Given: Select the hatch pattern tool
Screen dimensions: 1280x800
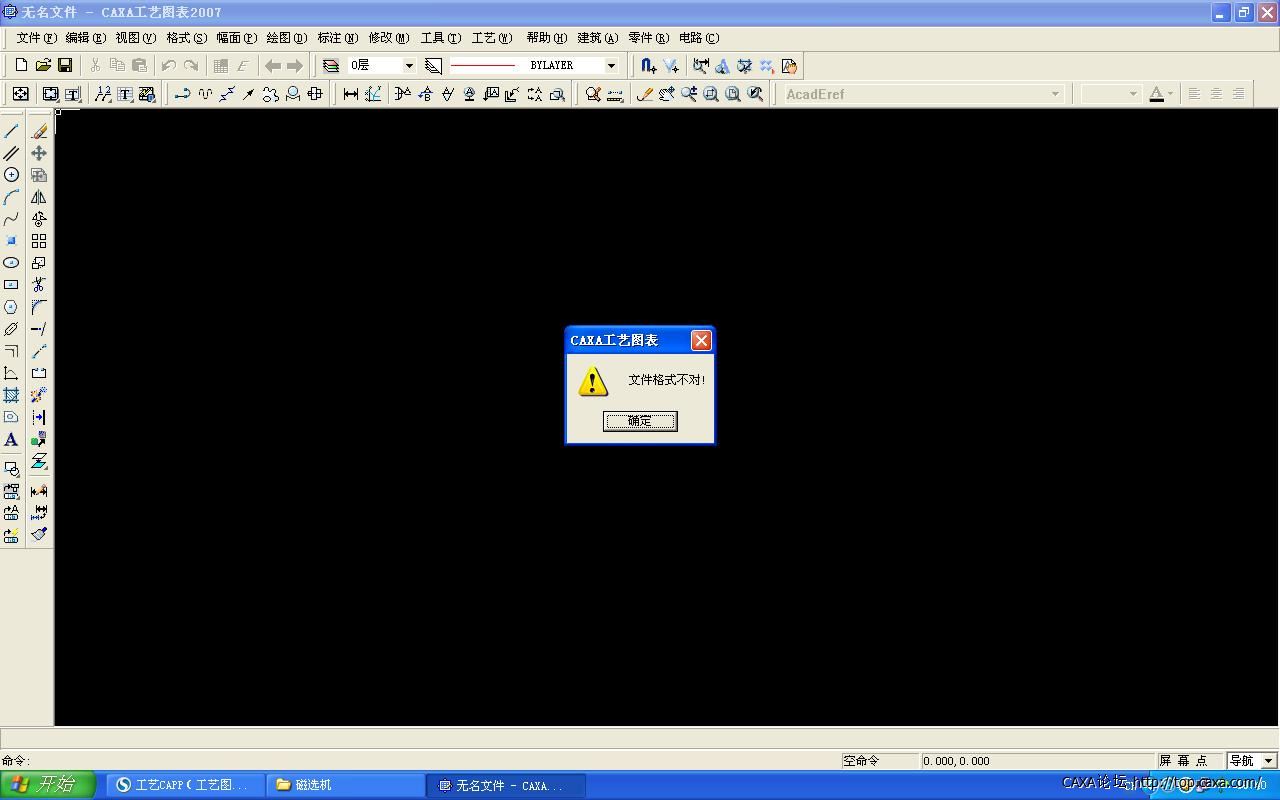Looking at the screenshot, I should click(11, 396).
